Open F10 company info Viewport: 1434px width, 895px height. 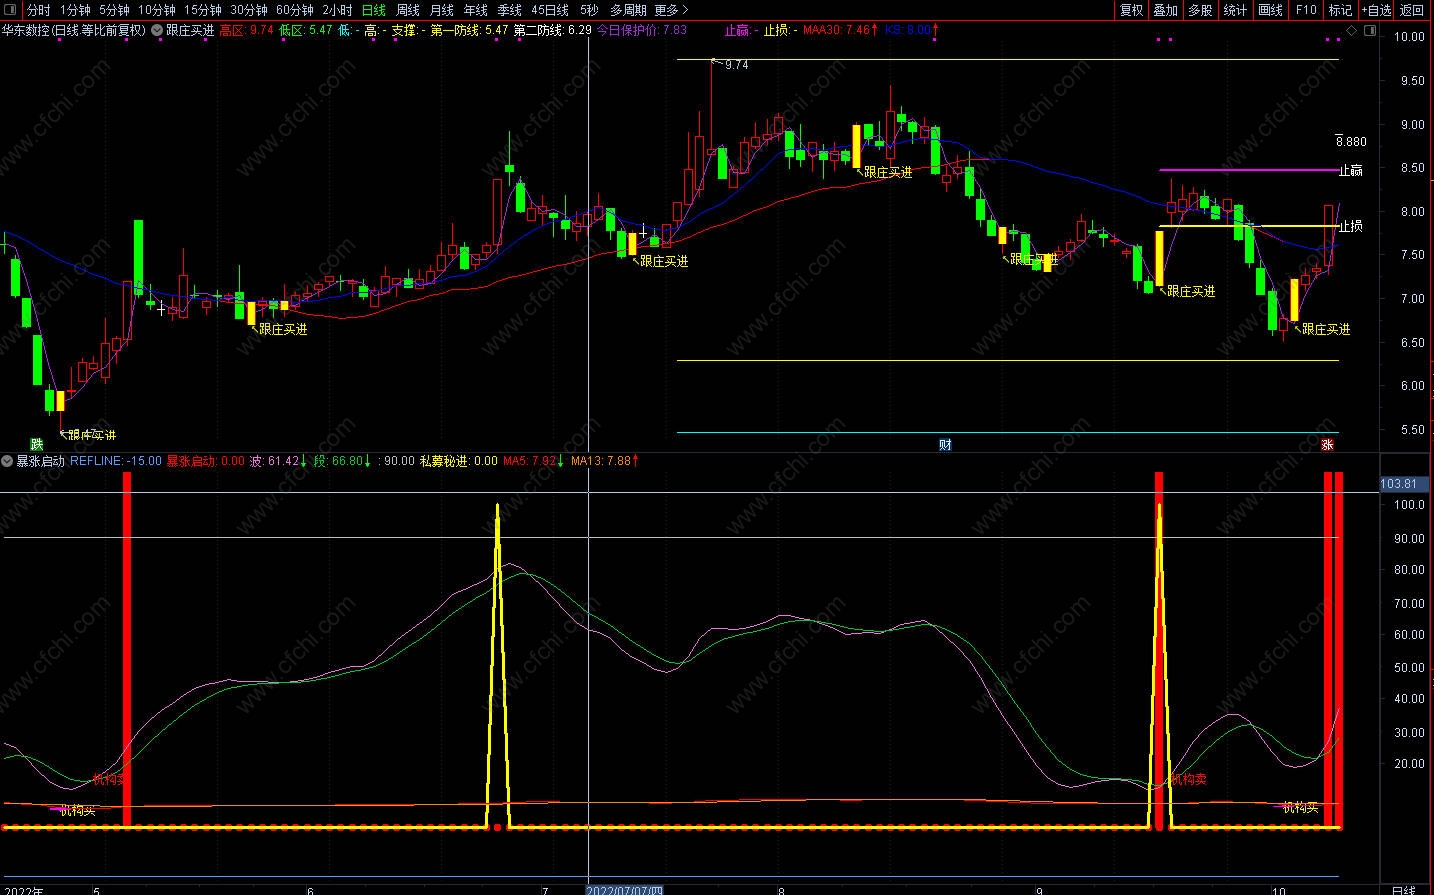coord(1305,10)
